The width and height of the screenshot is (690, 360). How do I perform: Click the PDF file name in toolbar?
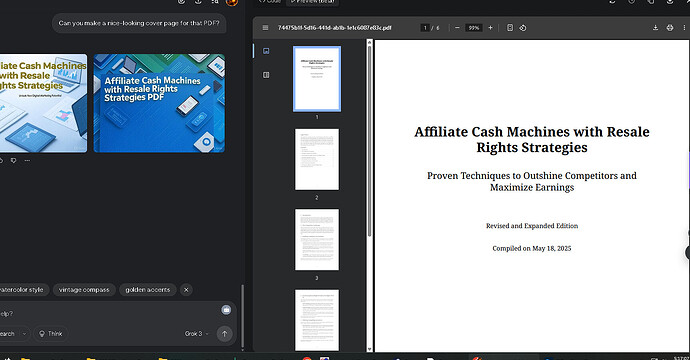[334, 28]
